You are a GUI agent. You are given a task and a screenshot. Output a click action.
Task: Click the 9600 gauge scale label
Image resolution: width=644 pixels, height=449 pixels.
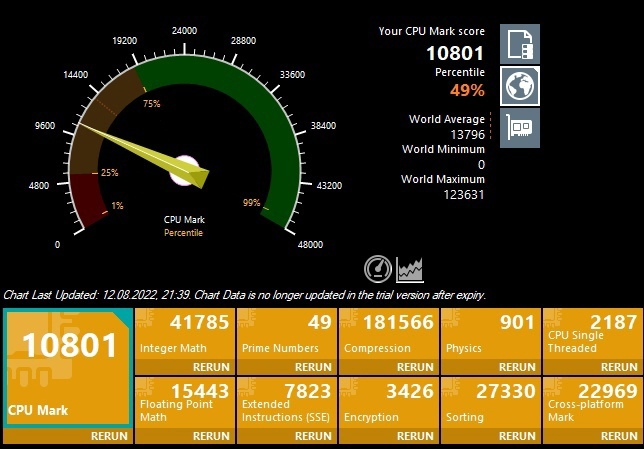pyautogui.click(x=45, y=126)
